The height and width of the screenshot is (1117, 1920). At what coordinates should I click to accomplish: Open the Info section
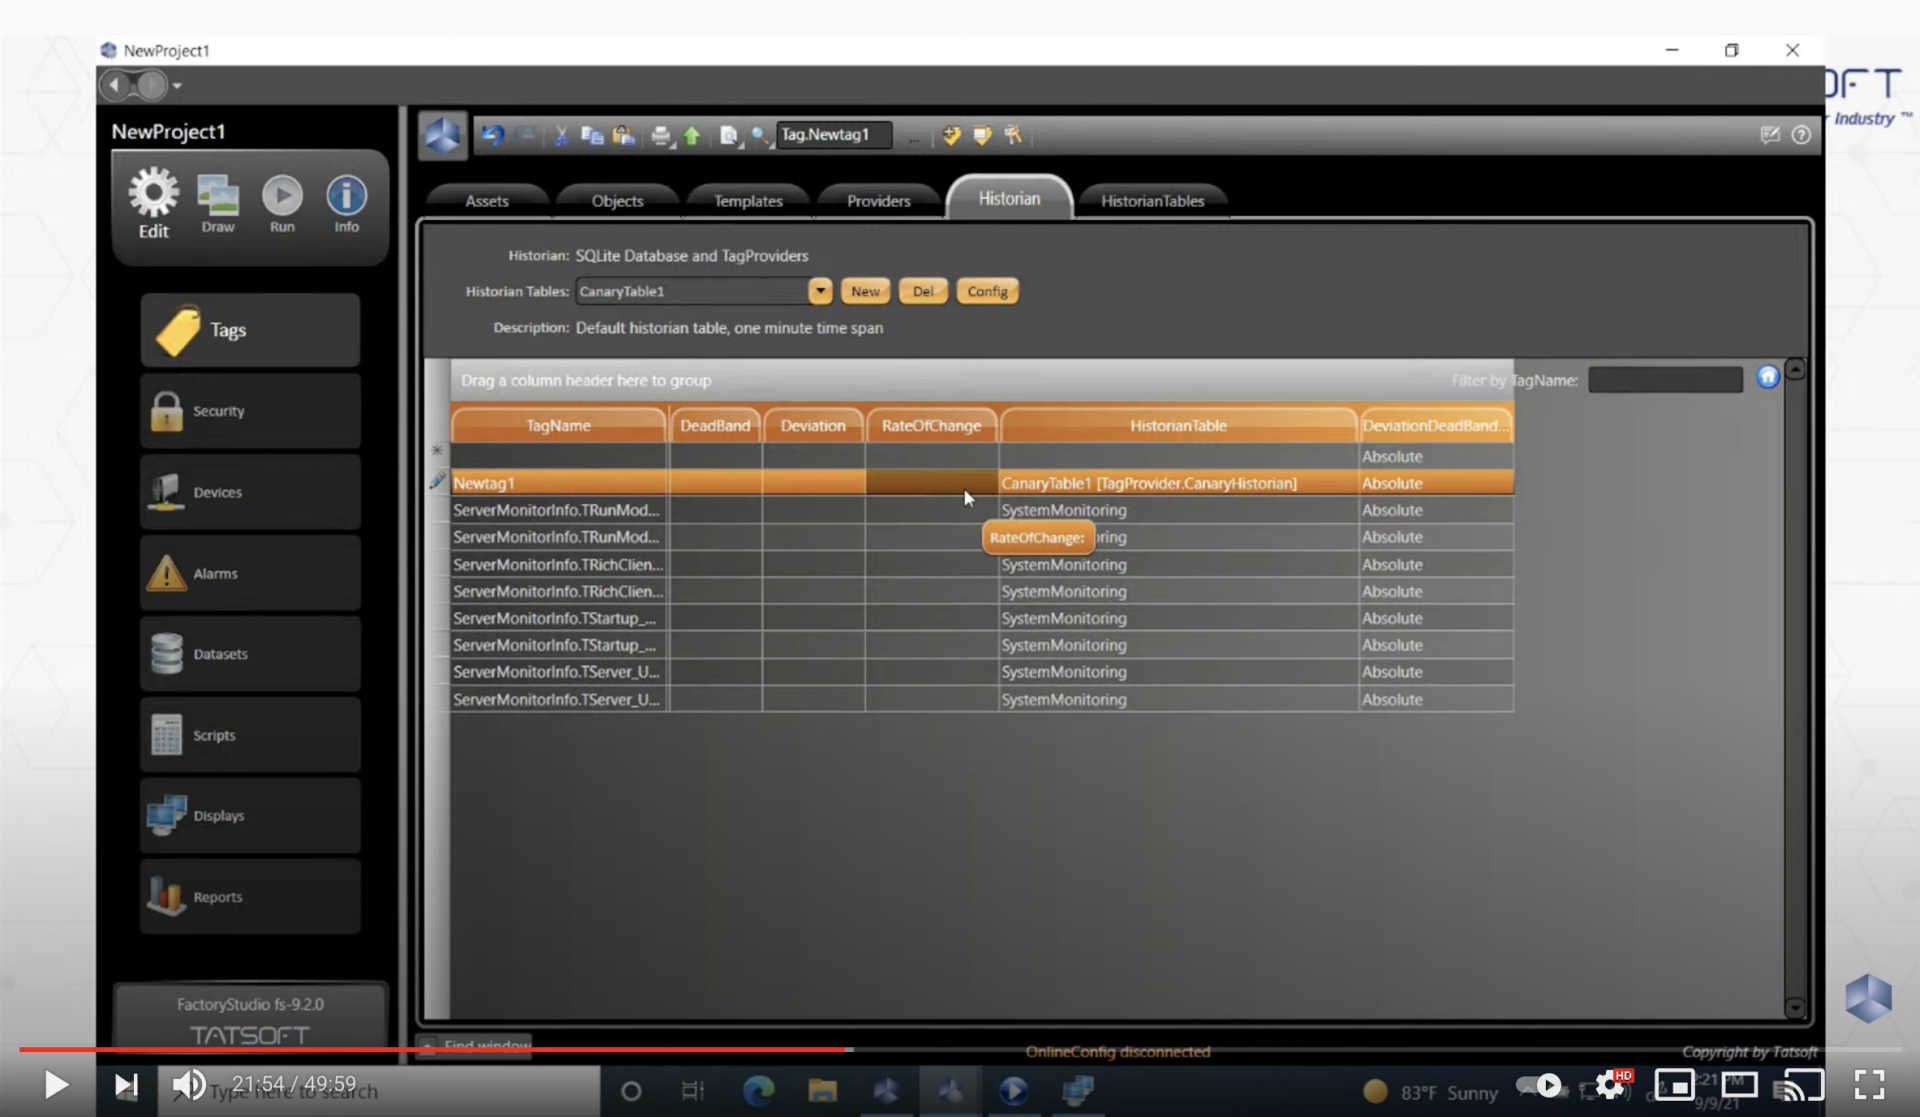346,204
